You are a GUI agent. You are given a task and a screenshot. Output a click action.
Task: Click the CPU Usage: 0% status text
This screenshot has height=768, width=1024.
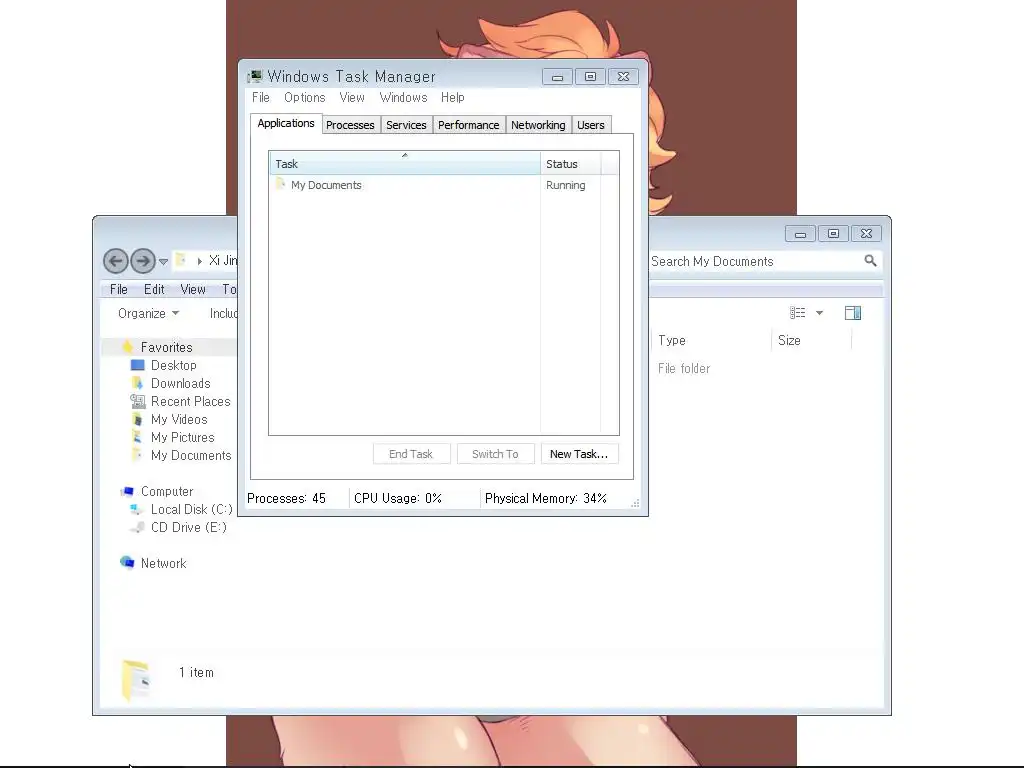398,498
